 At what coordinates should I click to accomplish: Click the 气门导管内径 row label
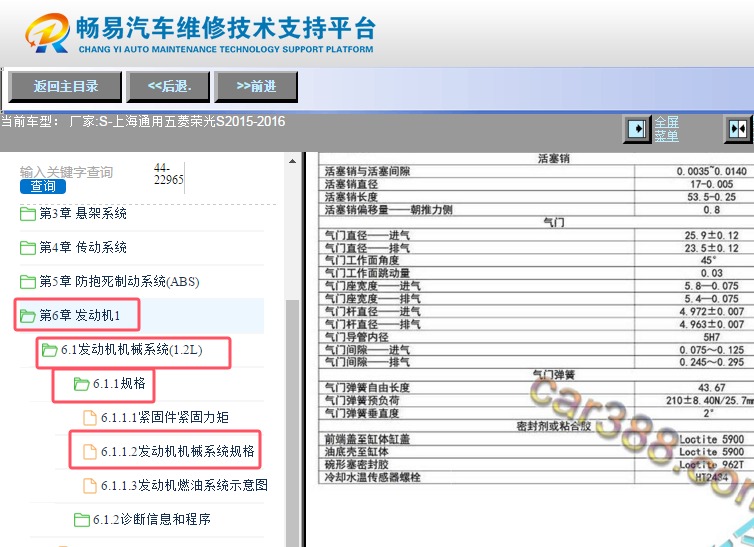coord(356,337)
